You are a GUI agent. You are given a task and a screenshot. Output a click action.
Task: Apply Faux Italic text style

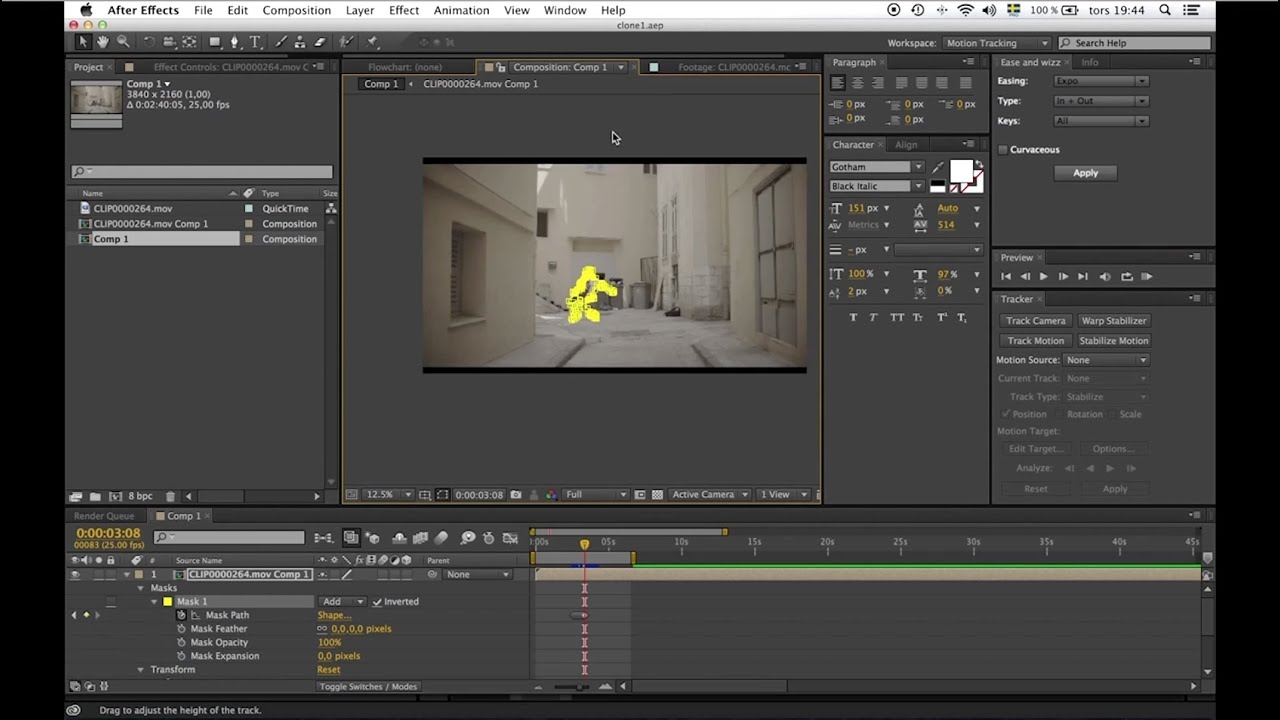(x=873, y=318)
